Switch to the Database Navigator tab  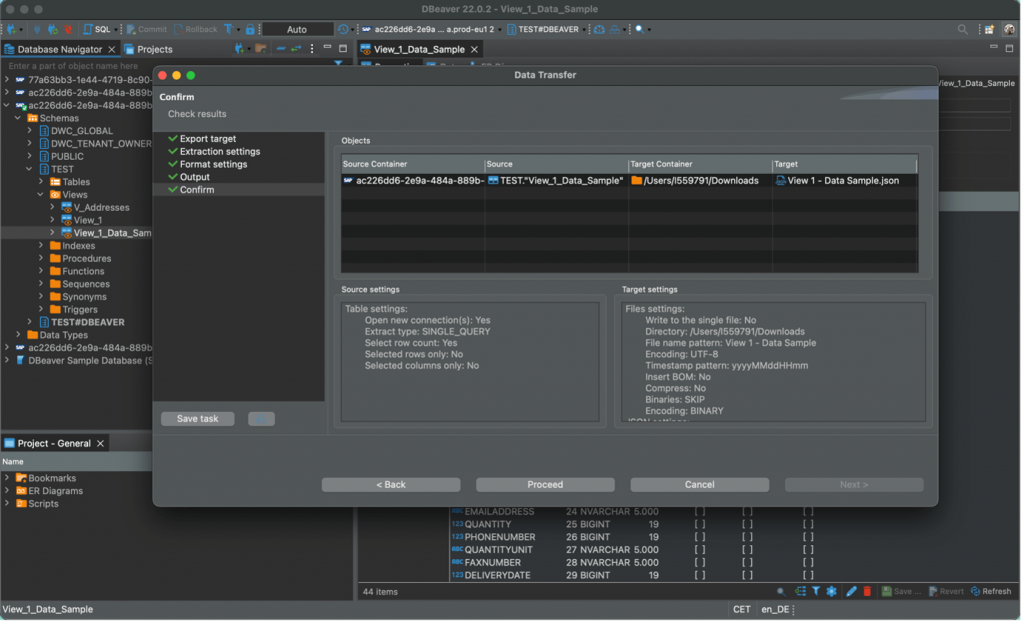(59, 49)
